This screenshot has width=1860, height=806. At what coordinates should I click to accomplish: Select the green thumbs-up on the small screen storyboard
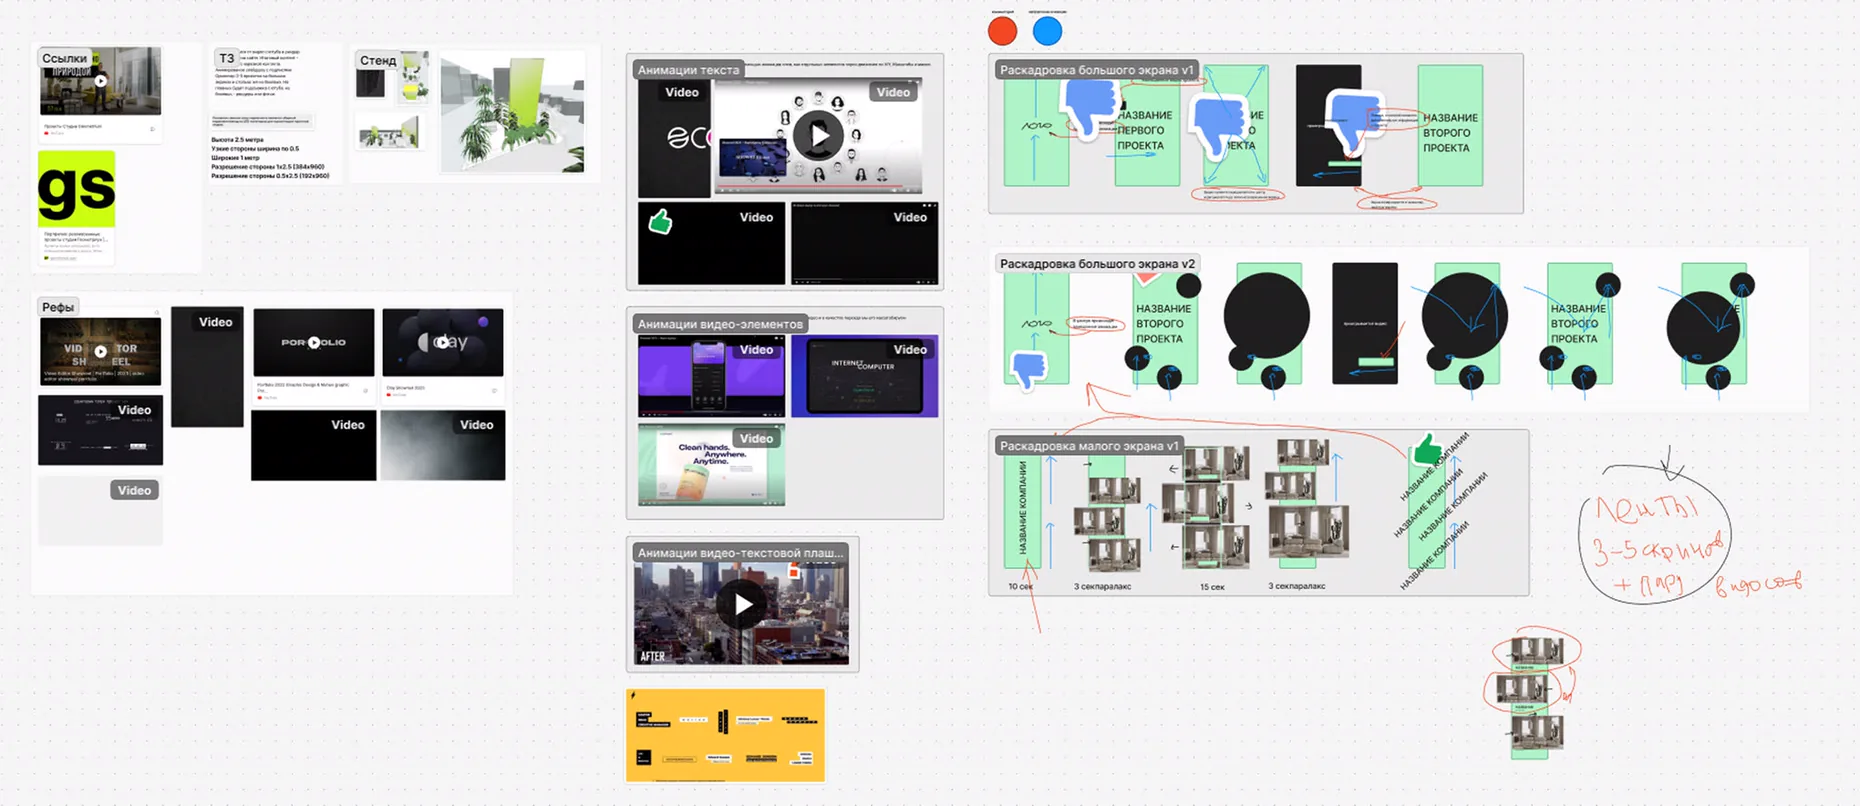click(x=1427, y=449)
